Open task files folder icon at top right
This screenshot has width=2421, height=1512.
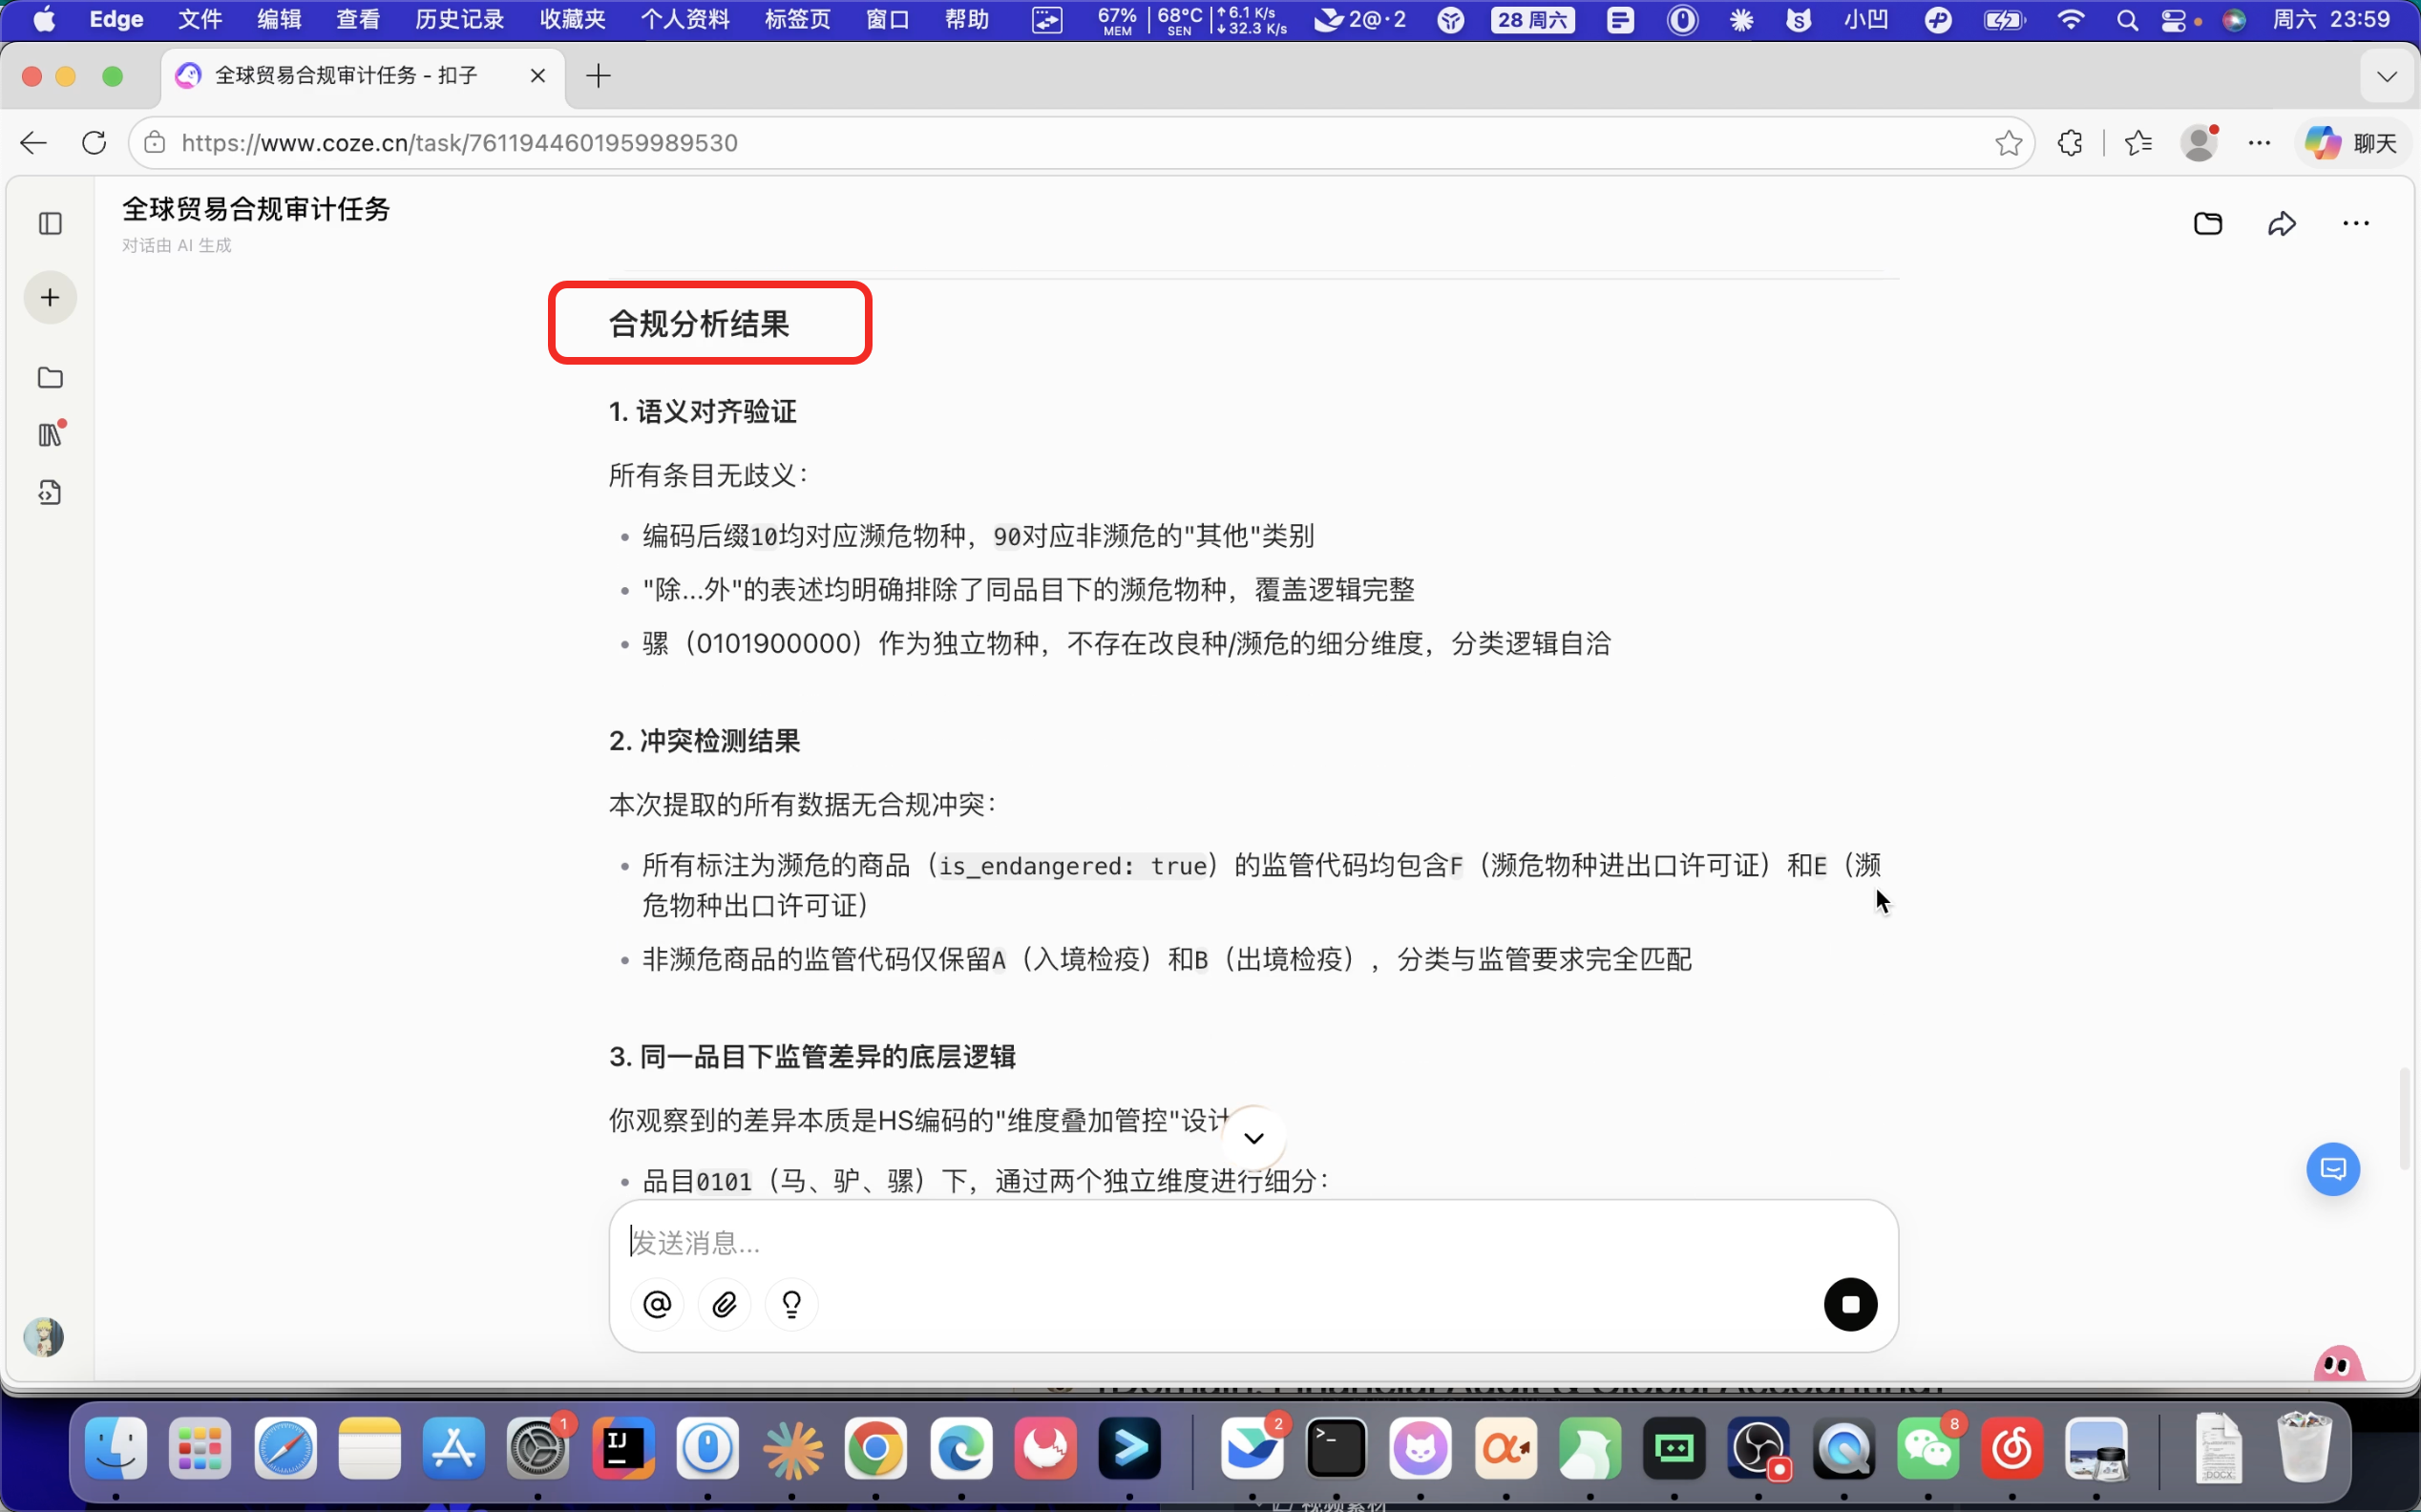coord(2207,223)
